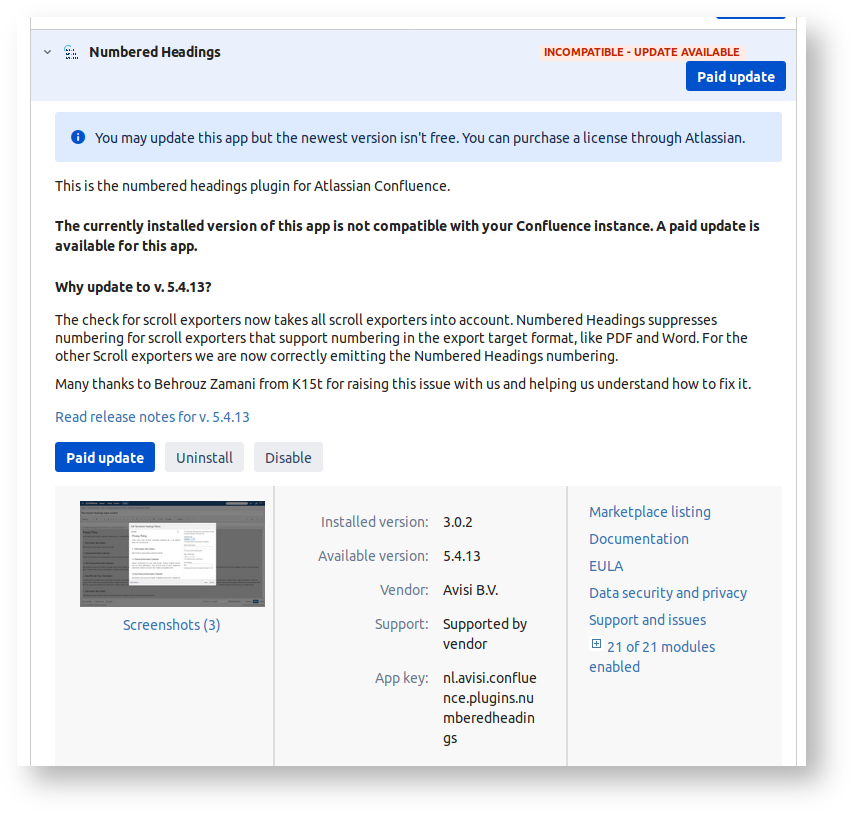
Task: Open Data security and privacy
Action: click(x=667, y=593)
